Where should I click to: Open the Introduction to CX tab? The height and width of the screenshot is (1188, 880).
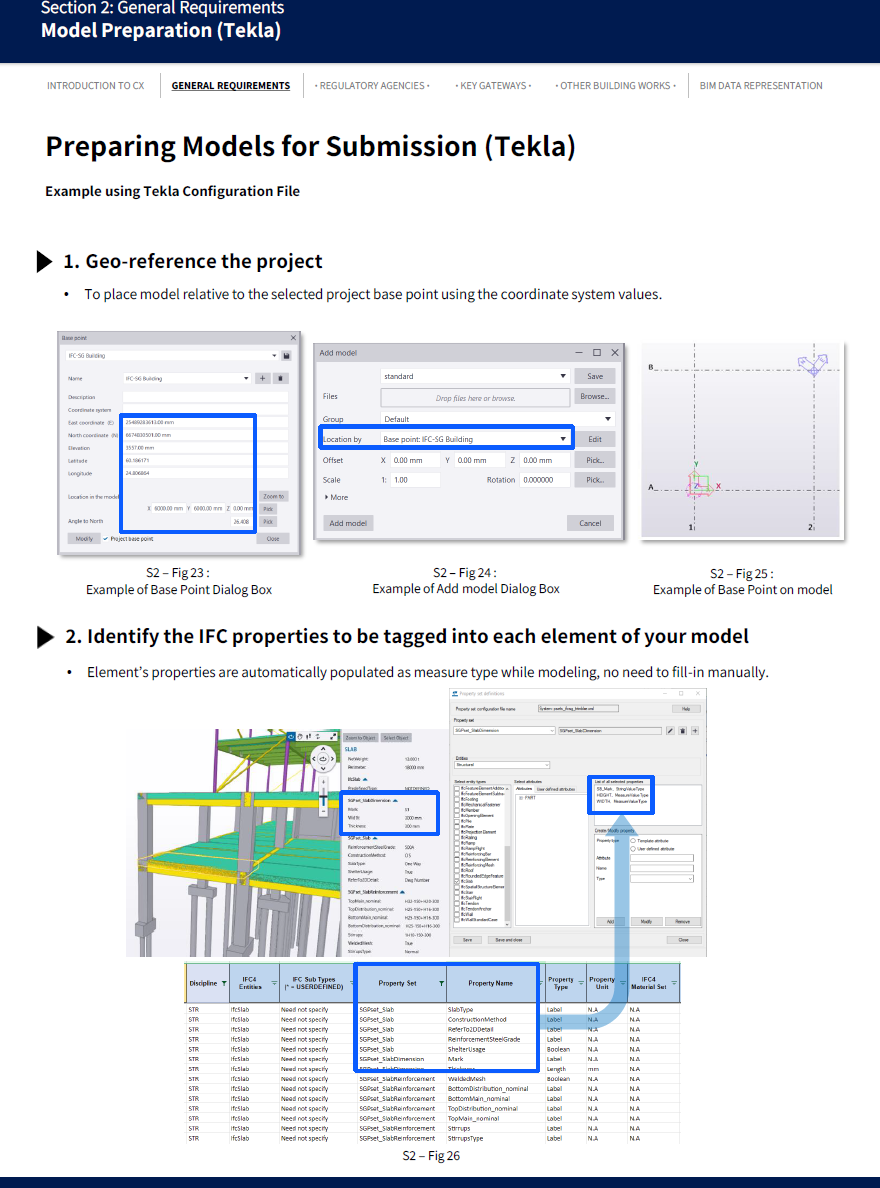[x=96, y=86]
